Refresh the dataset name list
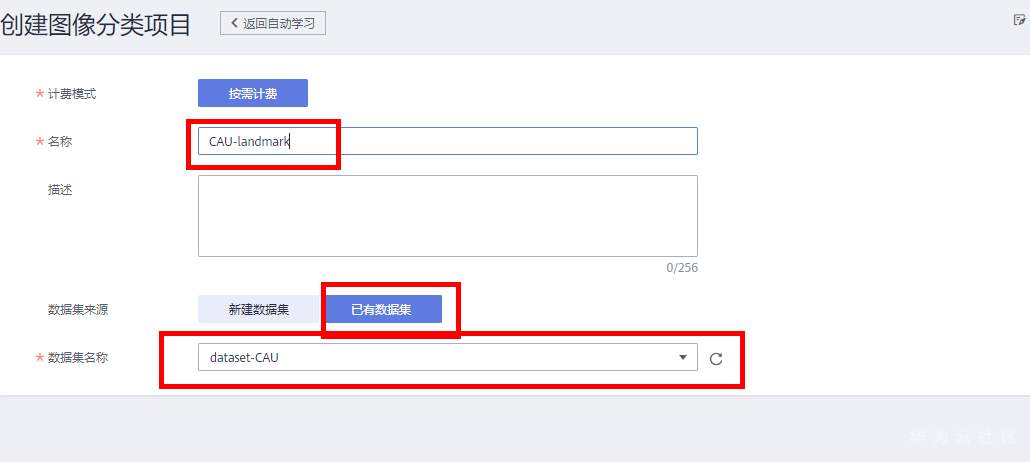 click(x=716, y=359)
